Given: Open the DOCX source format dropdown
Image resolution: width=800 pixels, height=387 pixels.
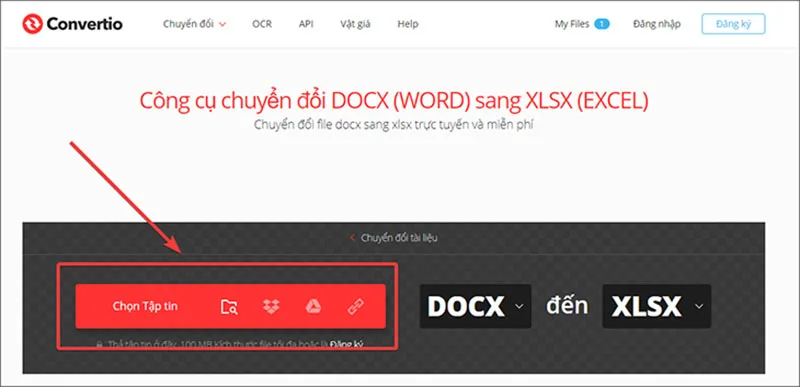Looking at the screenshot, I should pyautogui.click(x=476, y=306).
